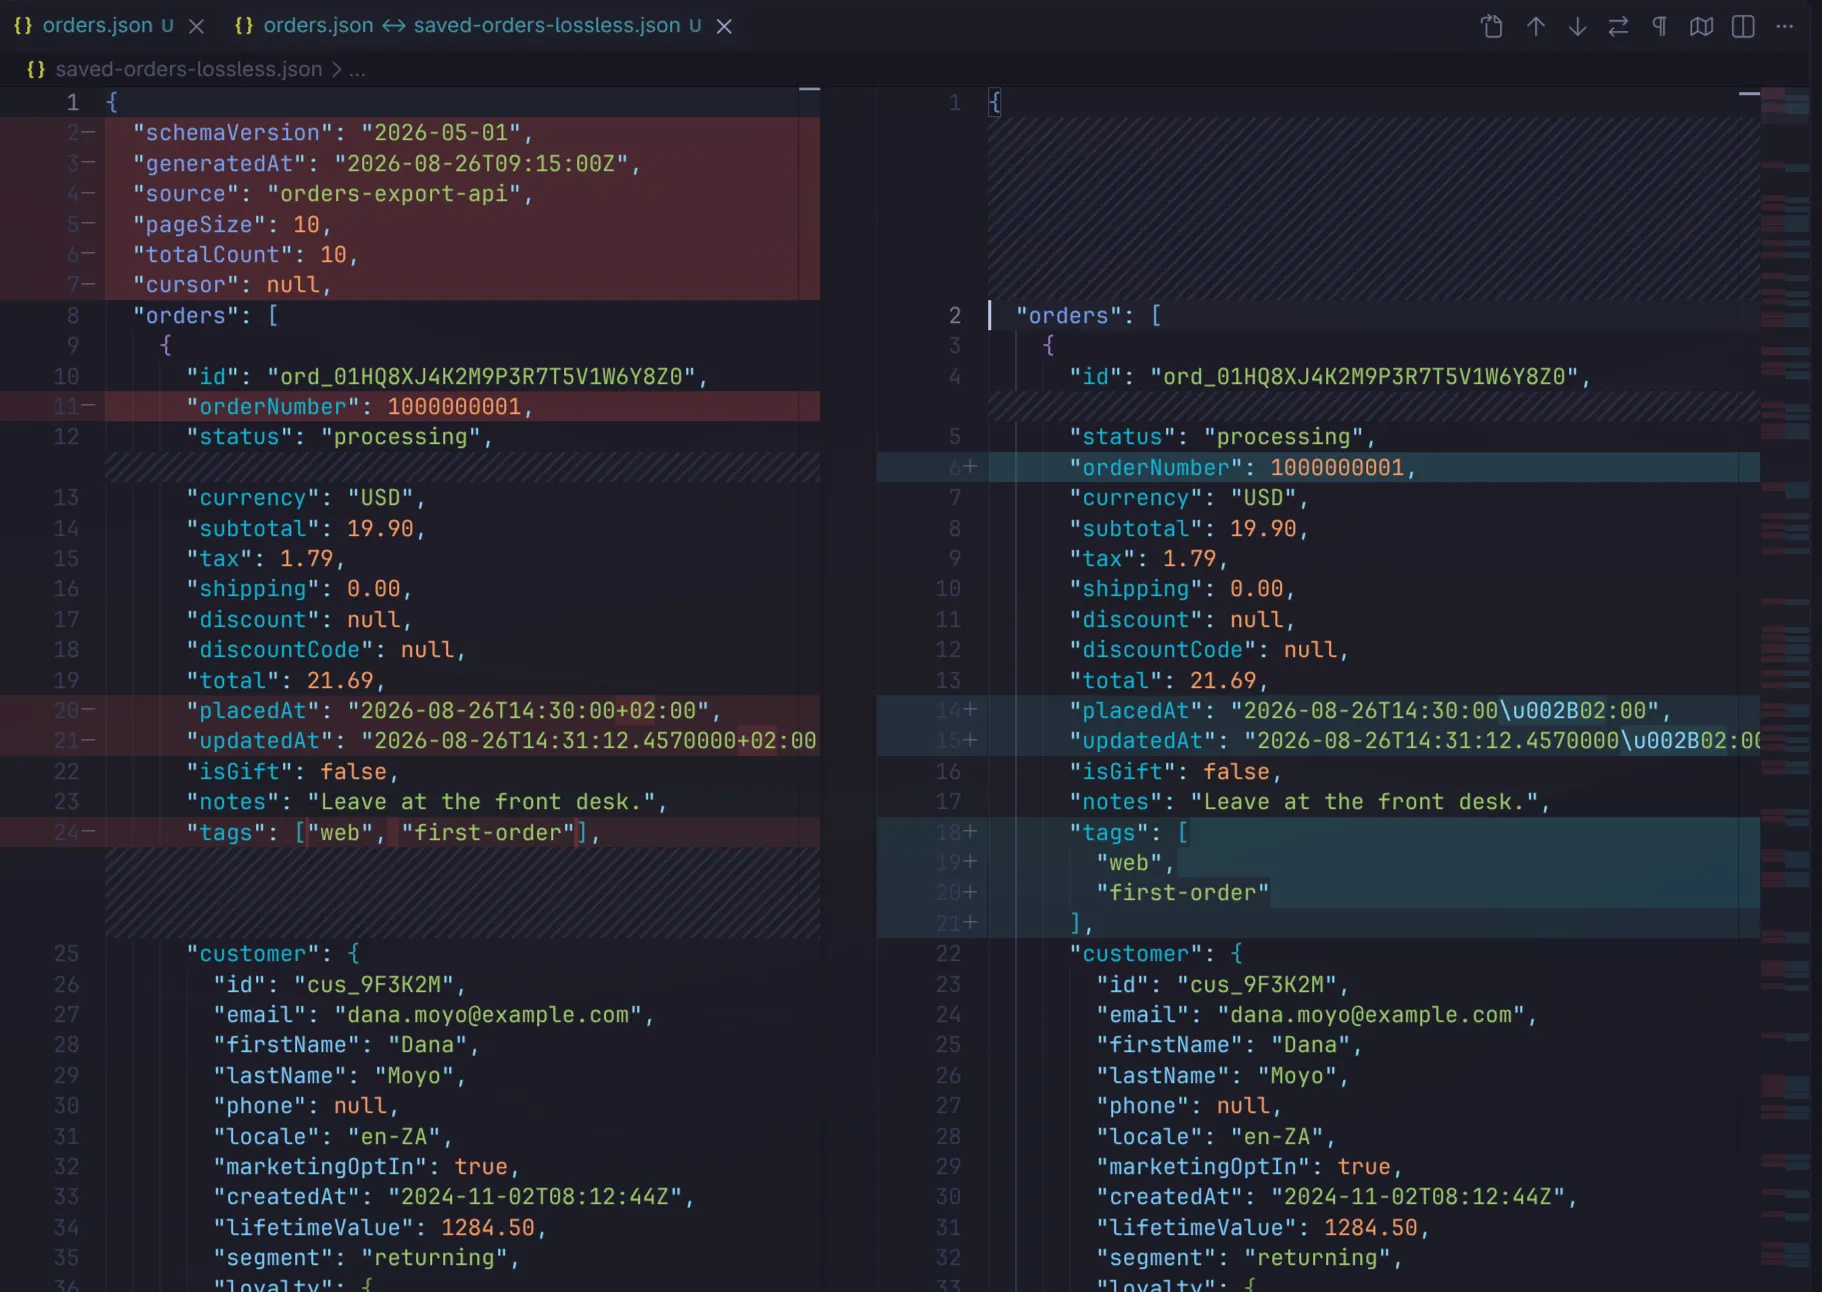Open the More Actions ellipsis menu
The height and width of the screenshot is (1292, 1822).
[1785, 26]
